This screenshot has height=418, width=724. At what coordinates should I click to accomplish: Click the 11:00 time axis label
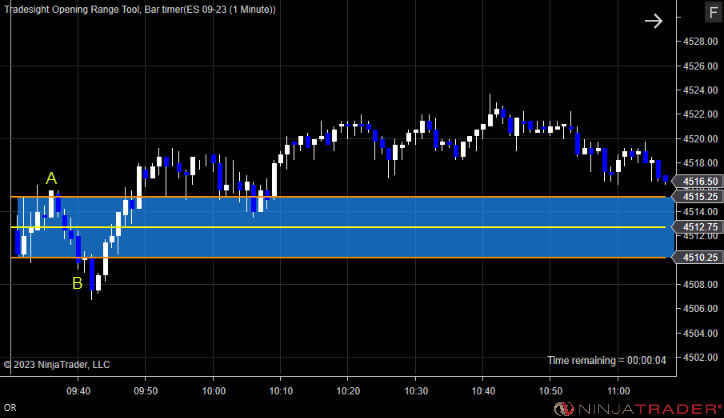click(x=618, y=391)
